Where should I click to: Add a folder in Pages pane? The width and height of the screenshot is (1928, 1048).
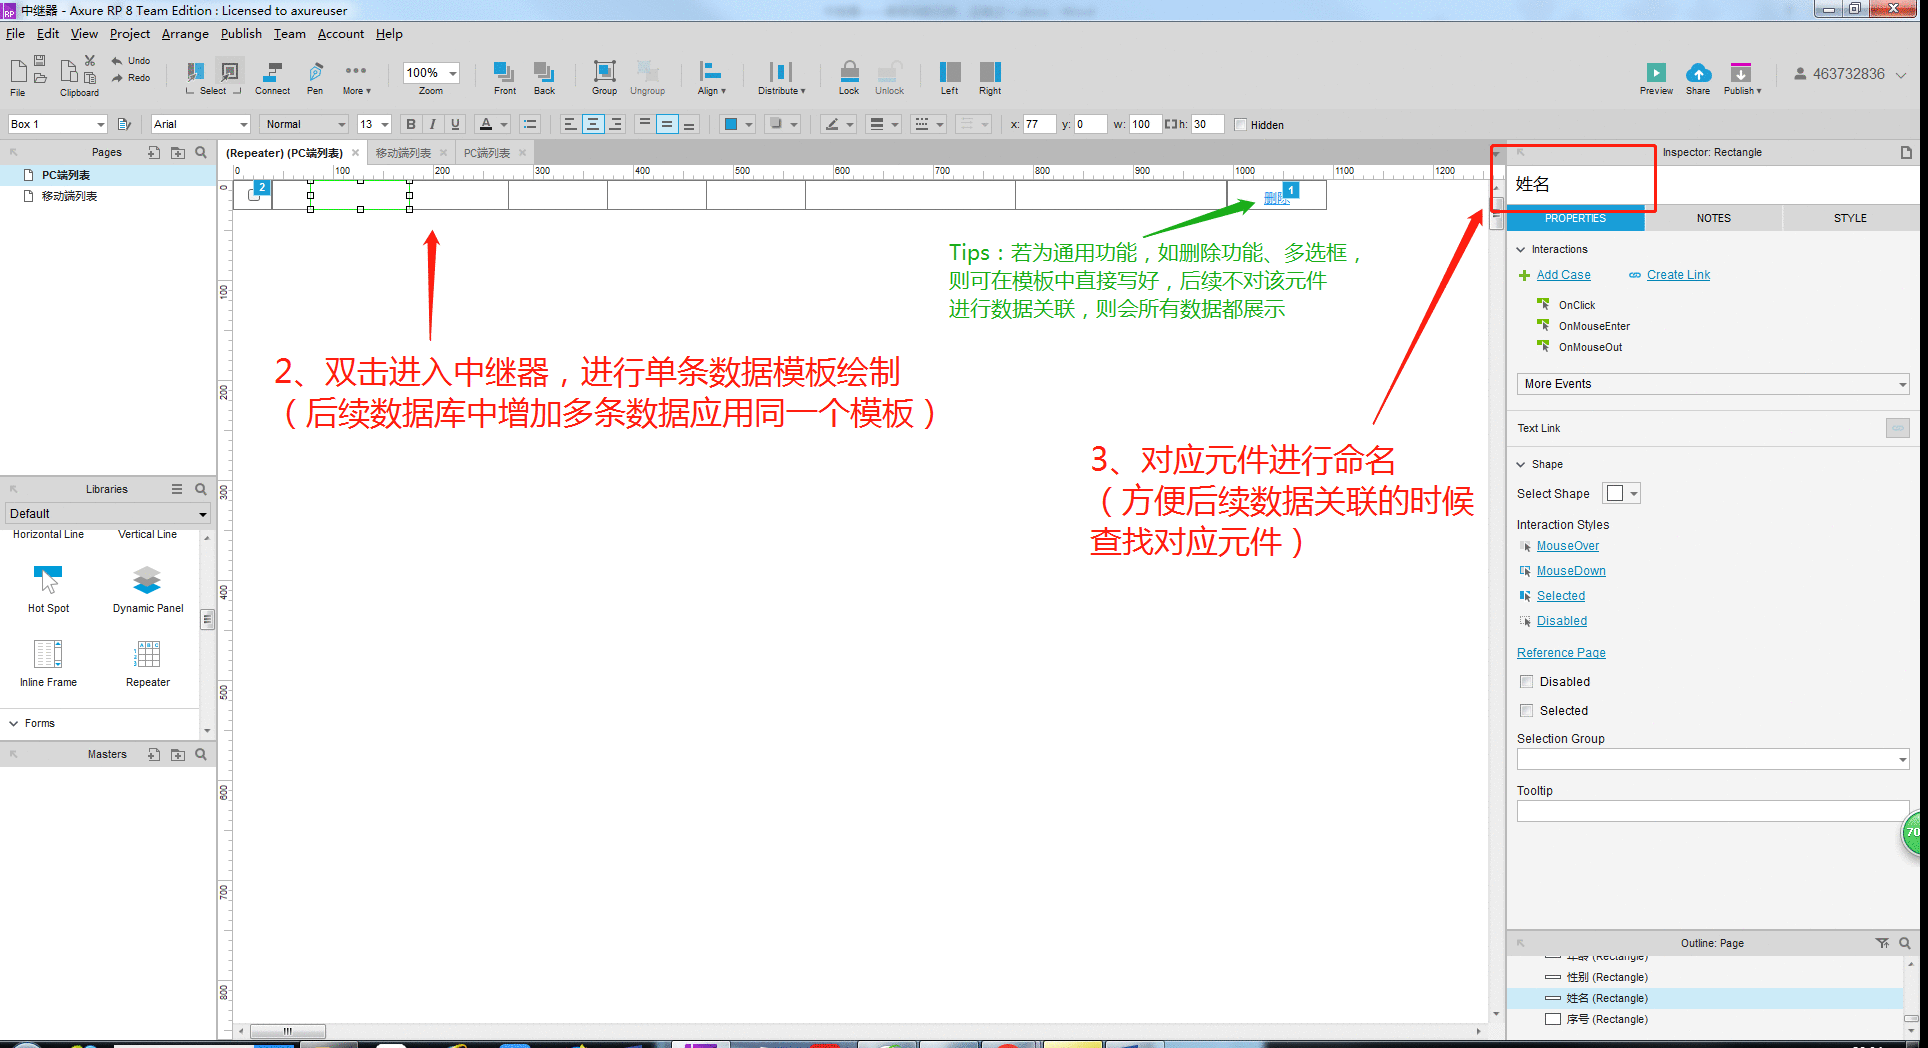tap(178, 153)
